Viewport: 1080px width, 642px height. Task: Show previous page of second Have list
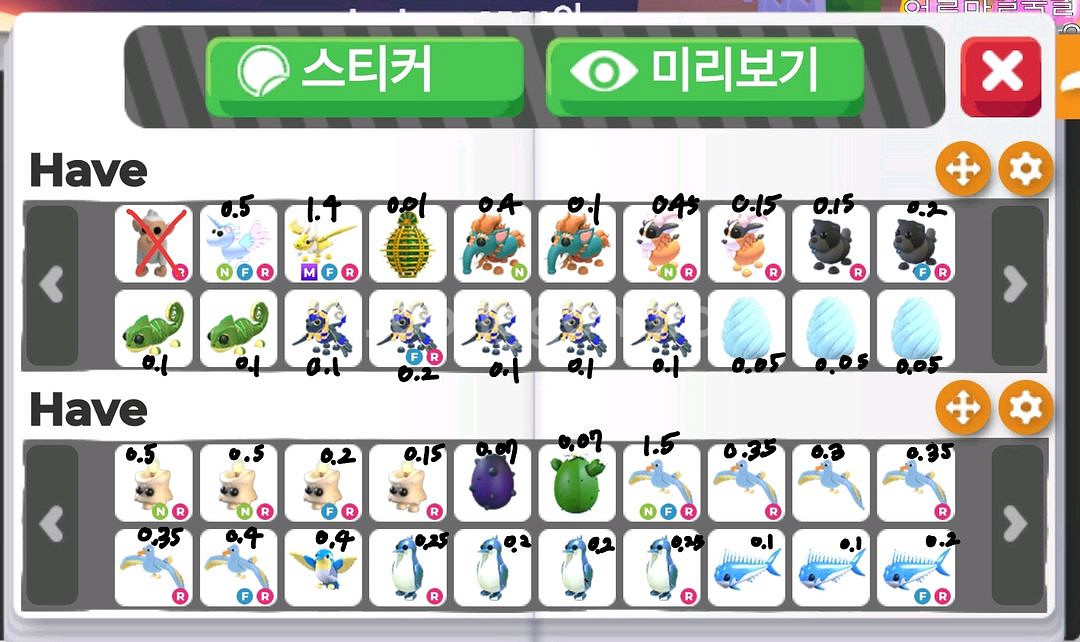tap(52, 525)
